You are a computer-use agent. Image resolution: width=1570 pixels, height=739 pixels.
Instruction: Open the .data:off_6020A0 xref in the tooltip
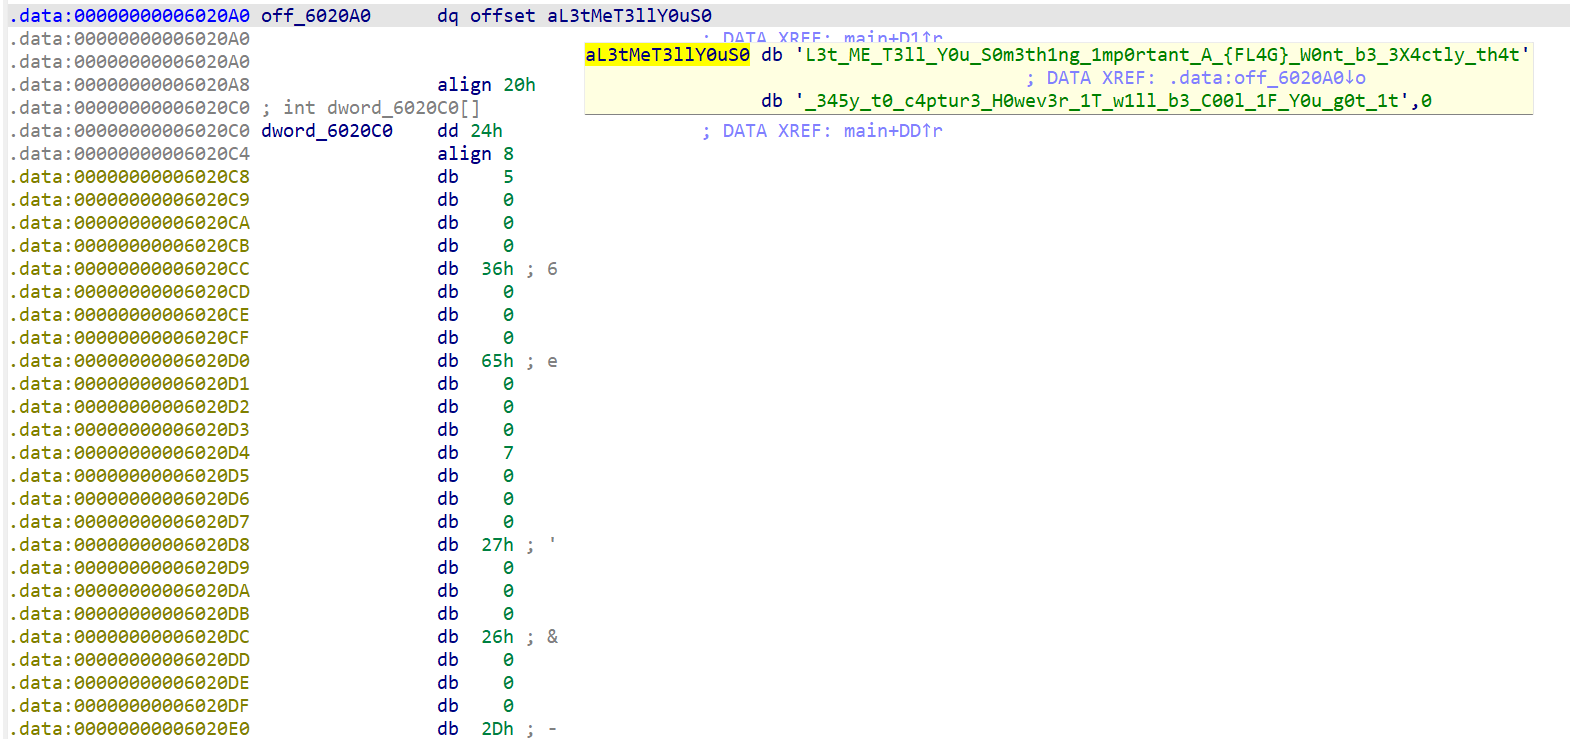(x=1266, y=78)
